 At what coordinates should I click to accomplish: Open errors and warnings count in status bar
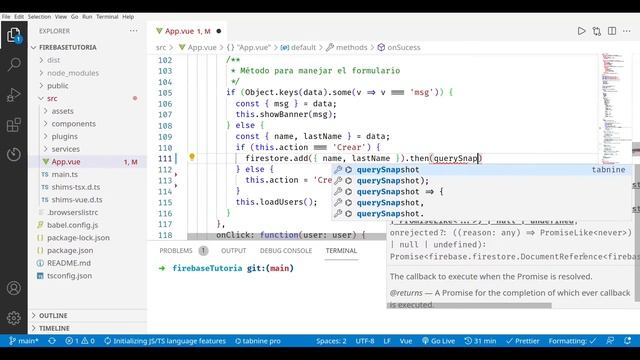coord(80,341)
